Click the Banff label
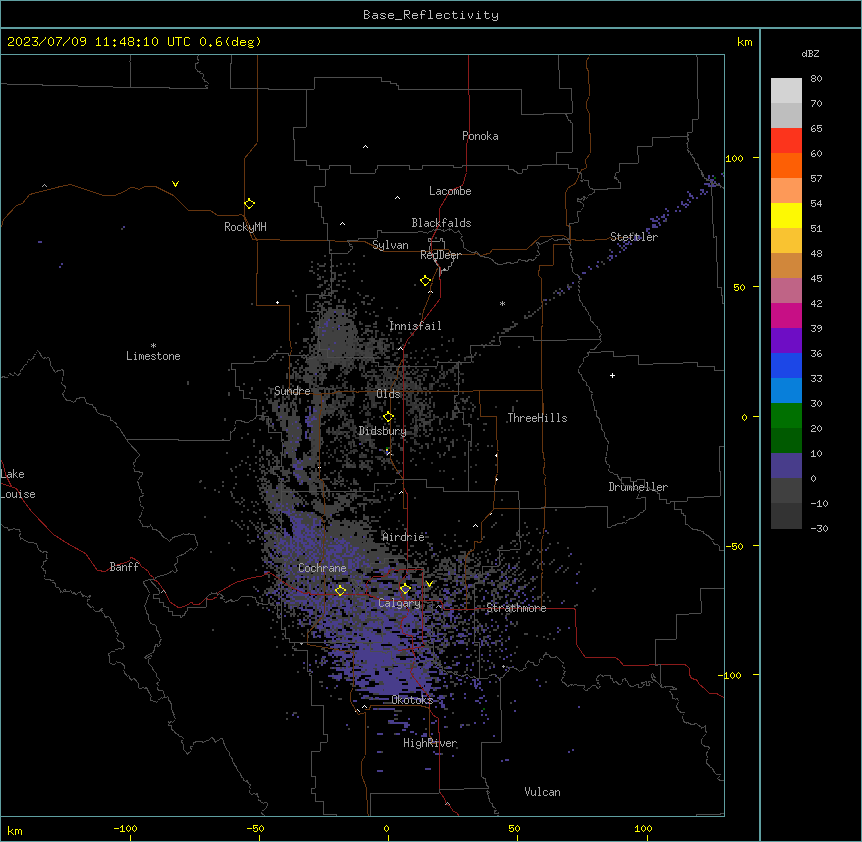862x842 pixels. tap(124, 567)
